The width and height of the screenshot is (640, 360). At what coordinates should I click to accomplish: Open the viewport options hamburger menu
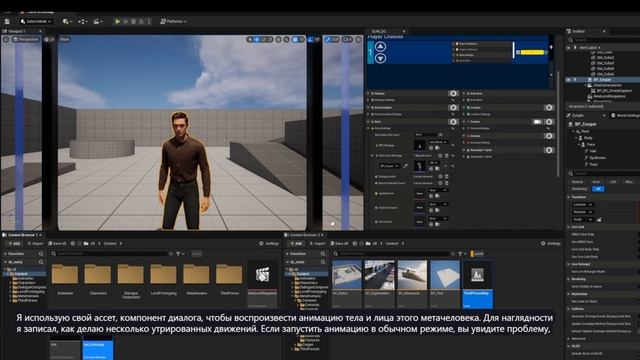[x=6, y=39]
